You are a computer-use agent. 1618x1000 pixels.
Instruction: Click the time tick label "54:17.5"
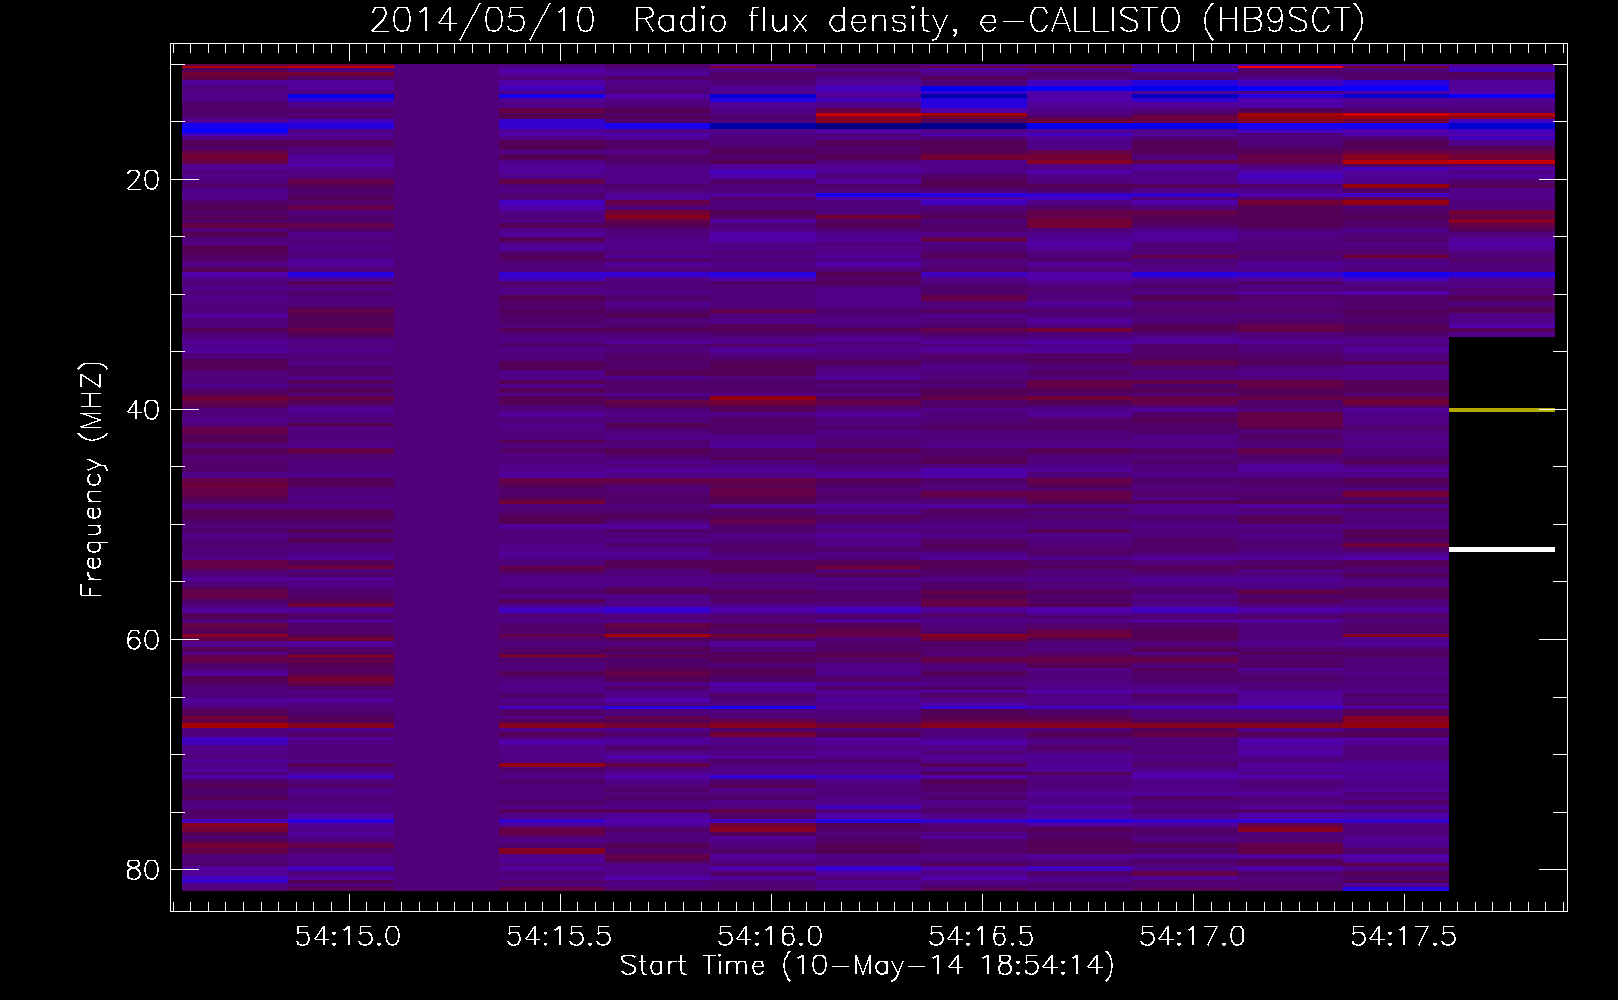tap(1403, 936)
